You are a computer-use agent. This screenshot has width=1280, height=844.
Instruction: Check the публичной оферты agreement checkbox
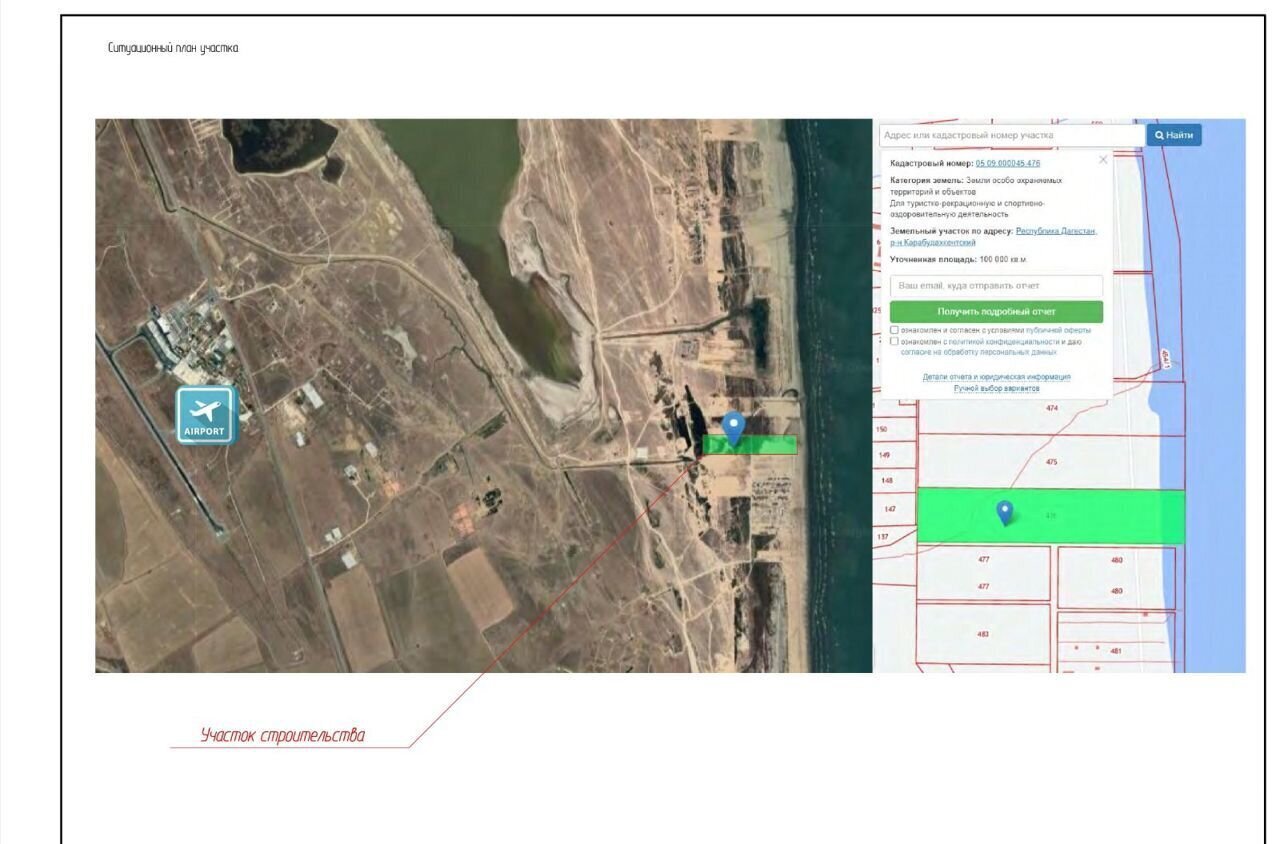point(894,329)
